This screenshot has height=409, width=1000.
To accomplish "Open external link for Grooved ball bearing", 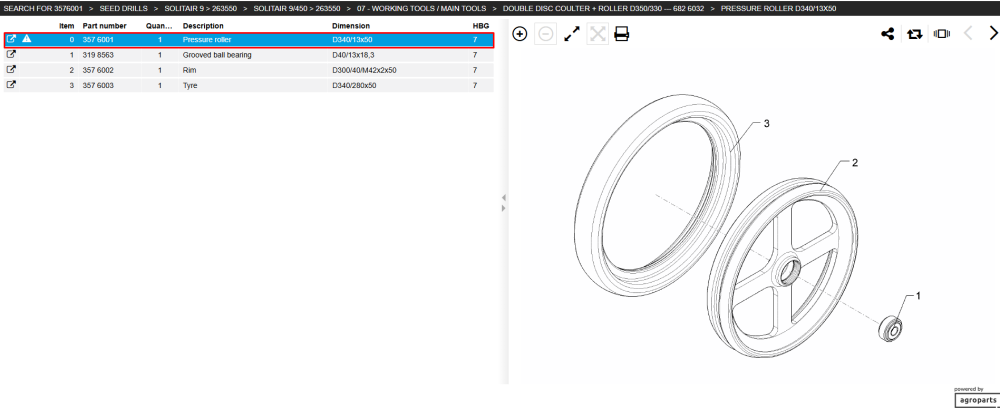I will (11, 55).
